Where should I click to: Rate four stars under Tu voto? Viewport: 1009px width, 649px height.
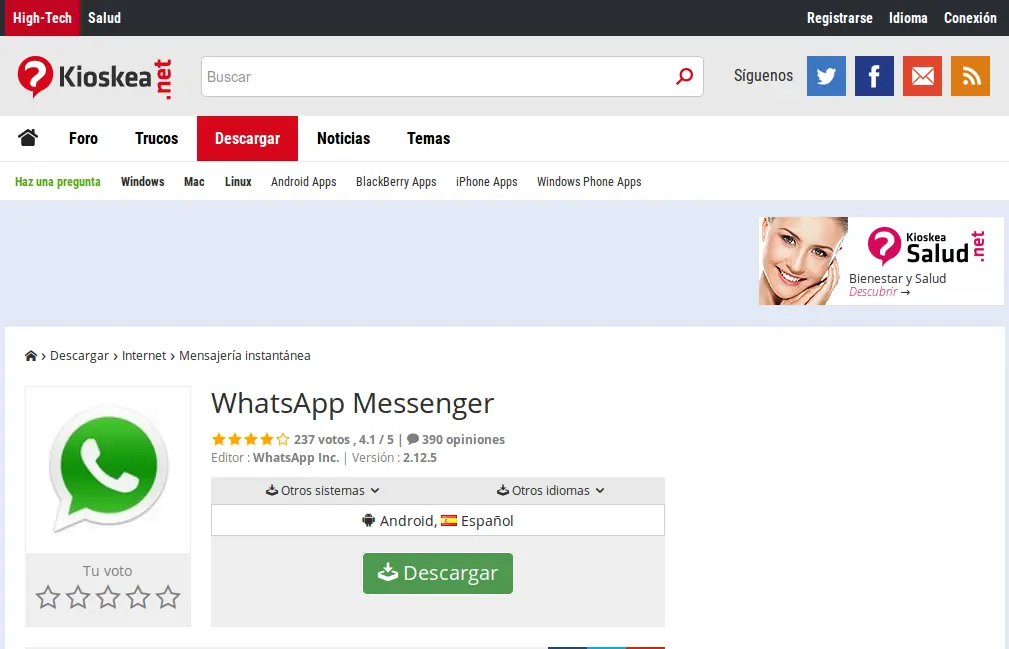point(138,597)
